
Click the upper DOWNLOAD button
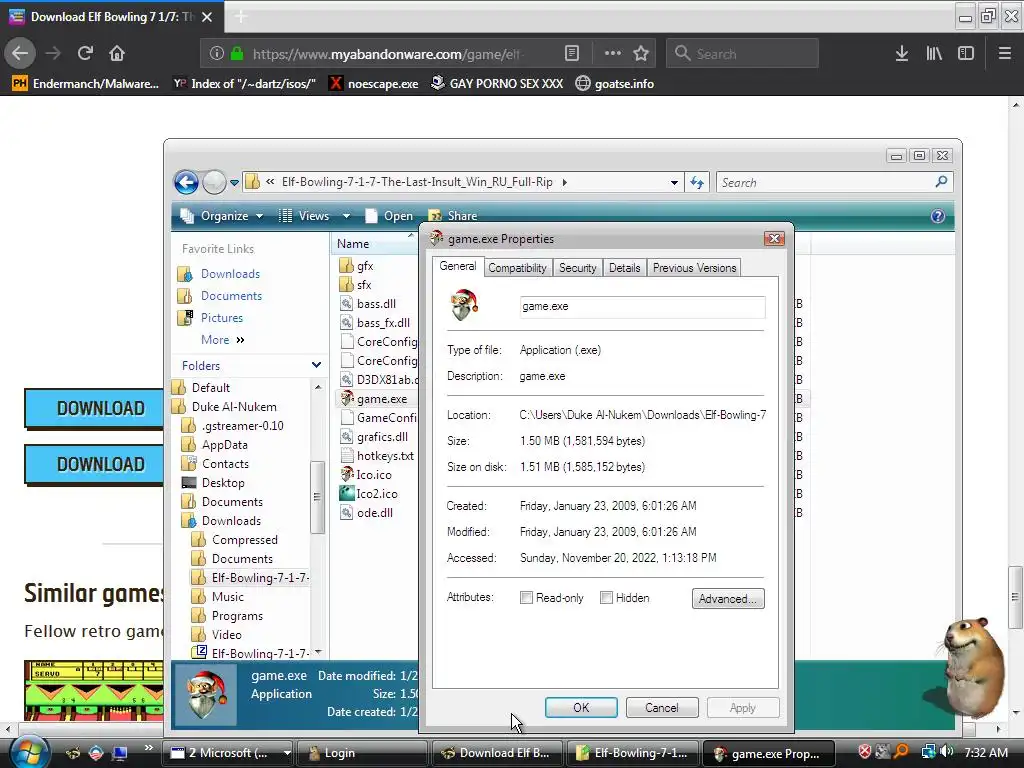coord(95,408)
